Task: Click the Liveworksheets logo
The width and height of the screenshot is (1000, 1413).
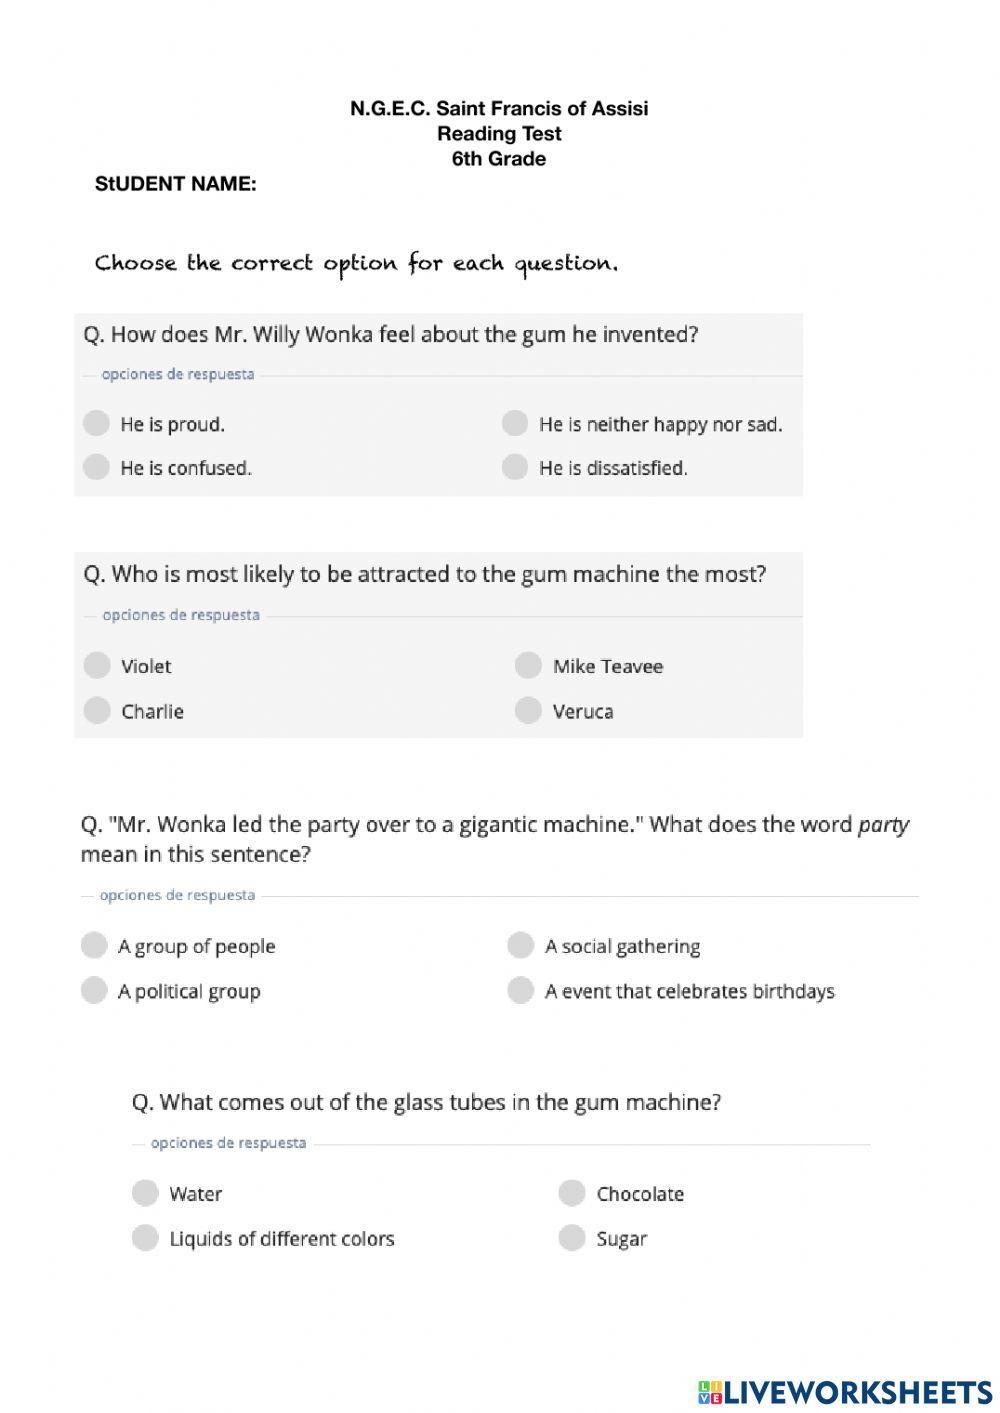Action: tap(845, 1391)
